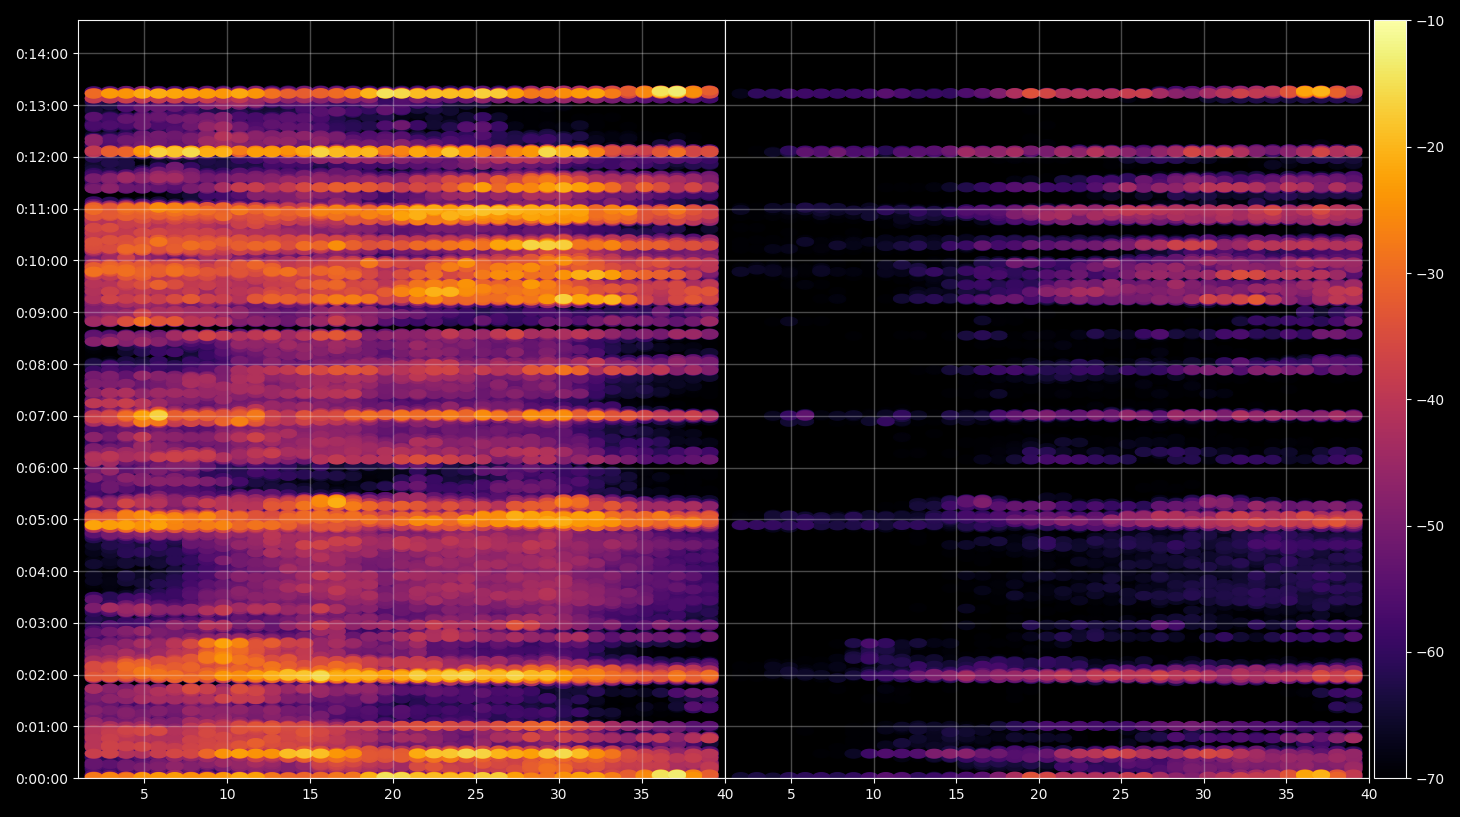This screenshot has height=817, width=1460.
Task: Select x-axis tick 30 under the left heatmap
Action: coord(559,795)
